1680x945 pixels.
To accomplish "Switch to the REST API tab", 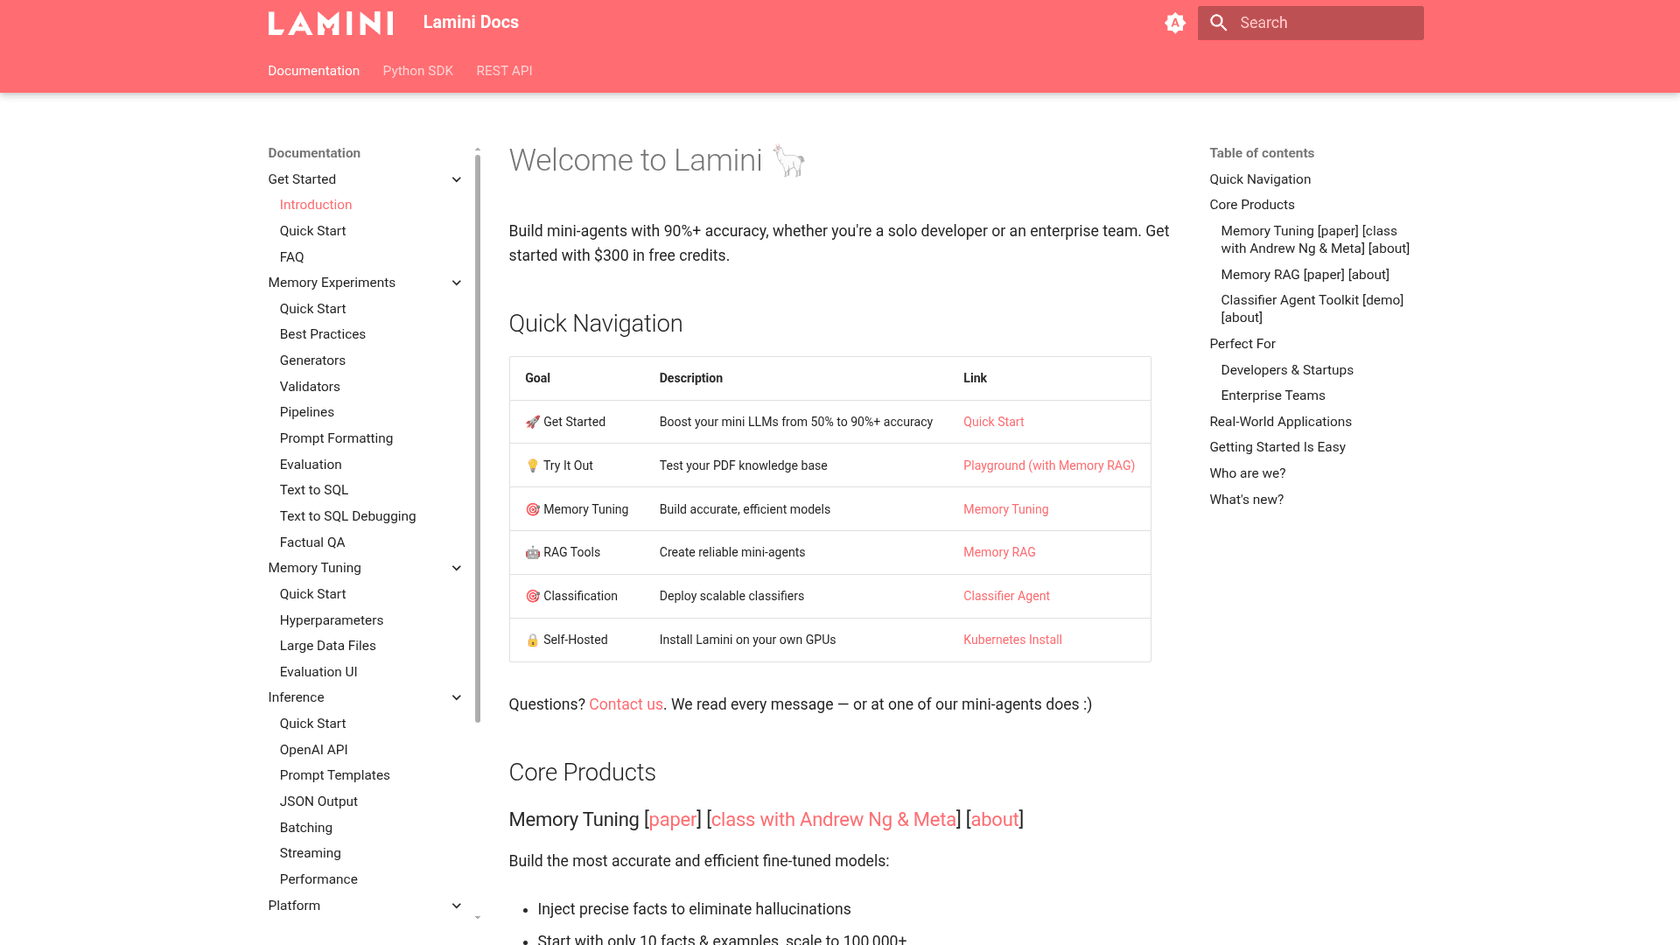I will pyautogui.click(x=504, y=71).
